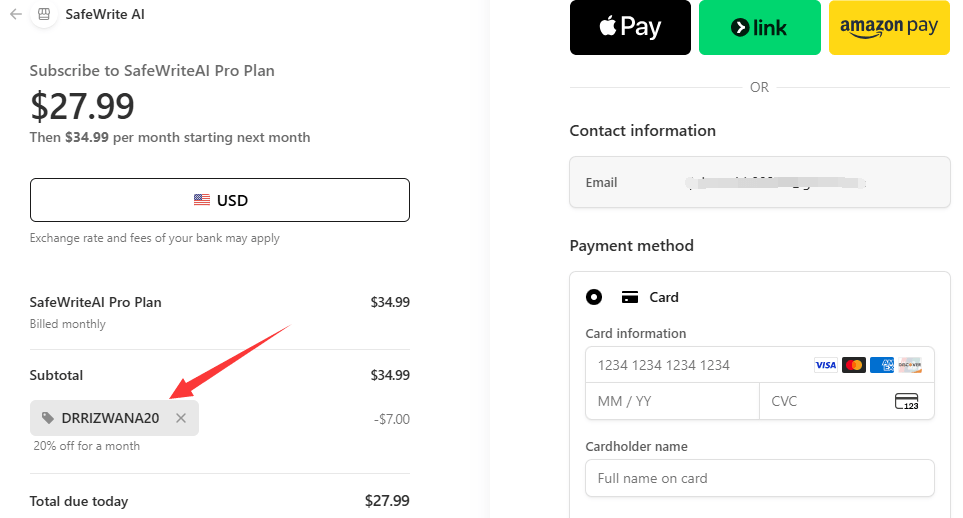Click the promo code tag icon
This screenshot has width=963, height=518.
tap(48, 418)
